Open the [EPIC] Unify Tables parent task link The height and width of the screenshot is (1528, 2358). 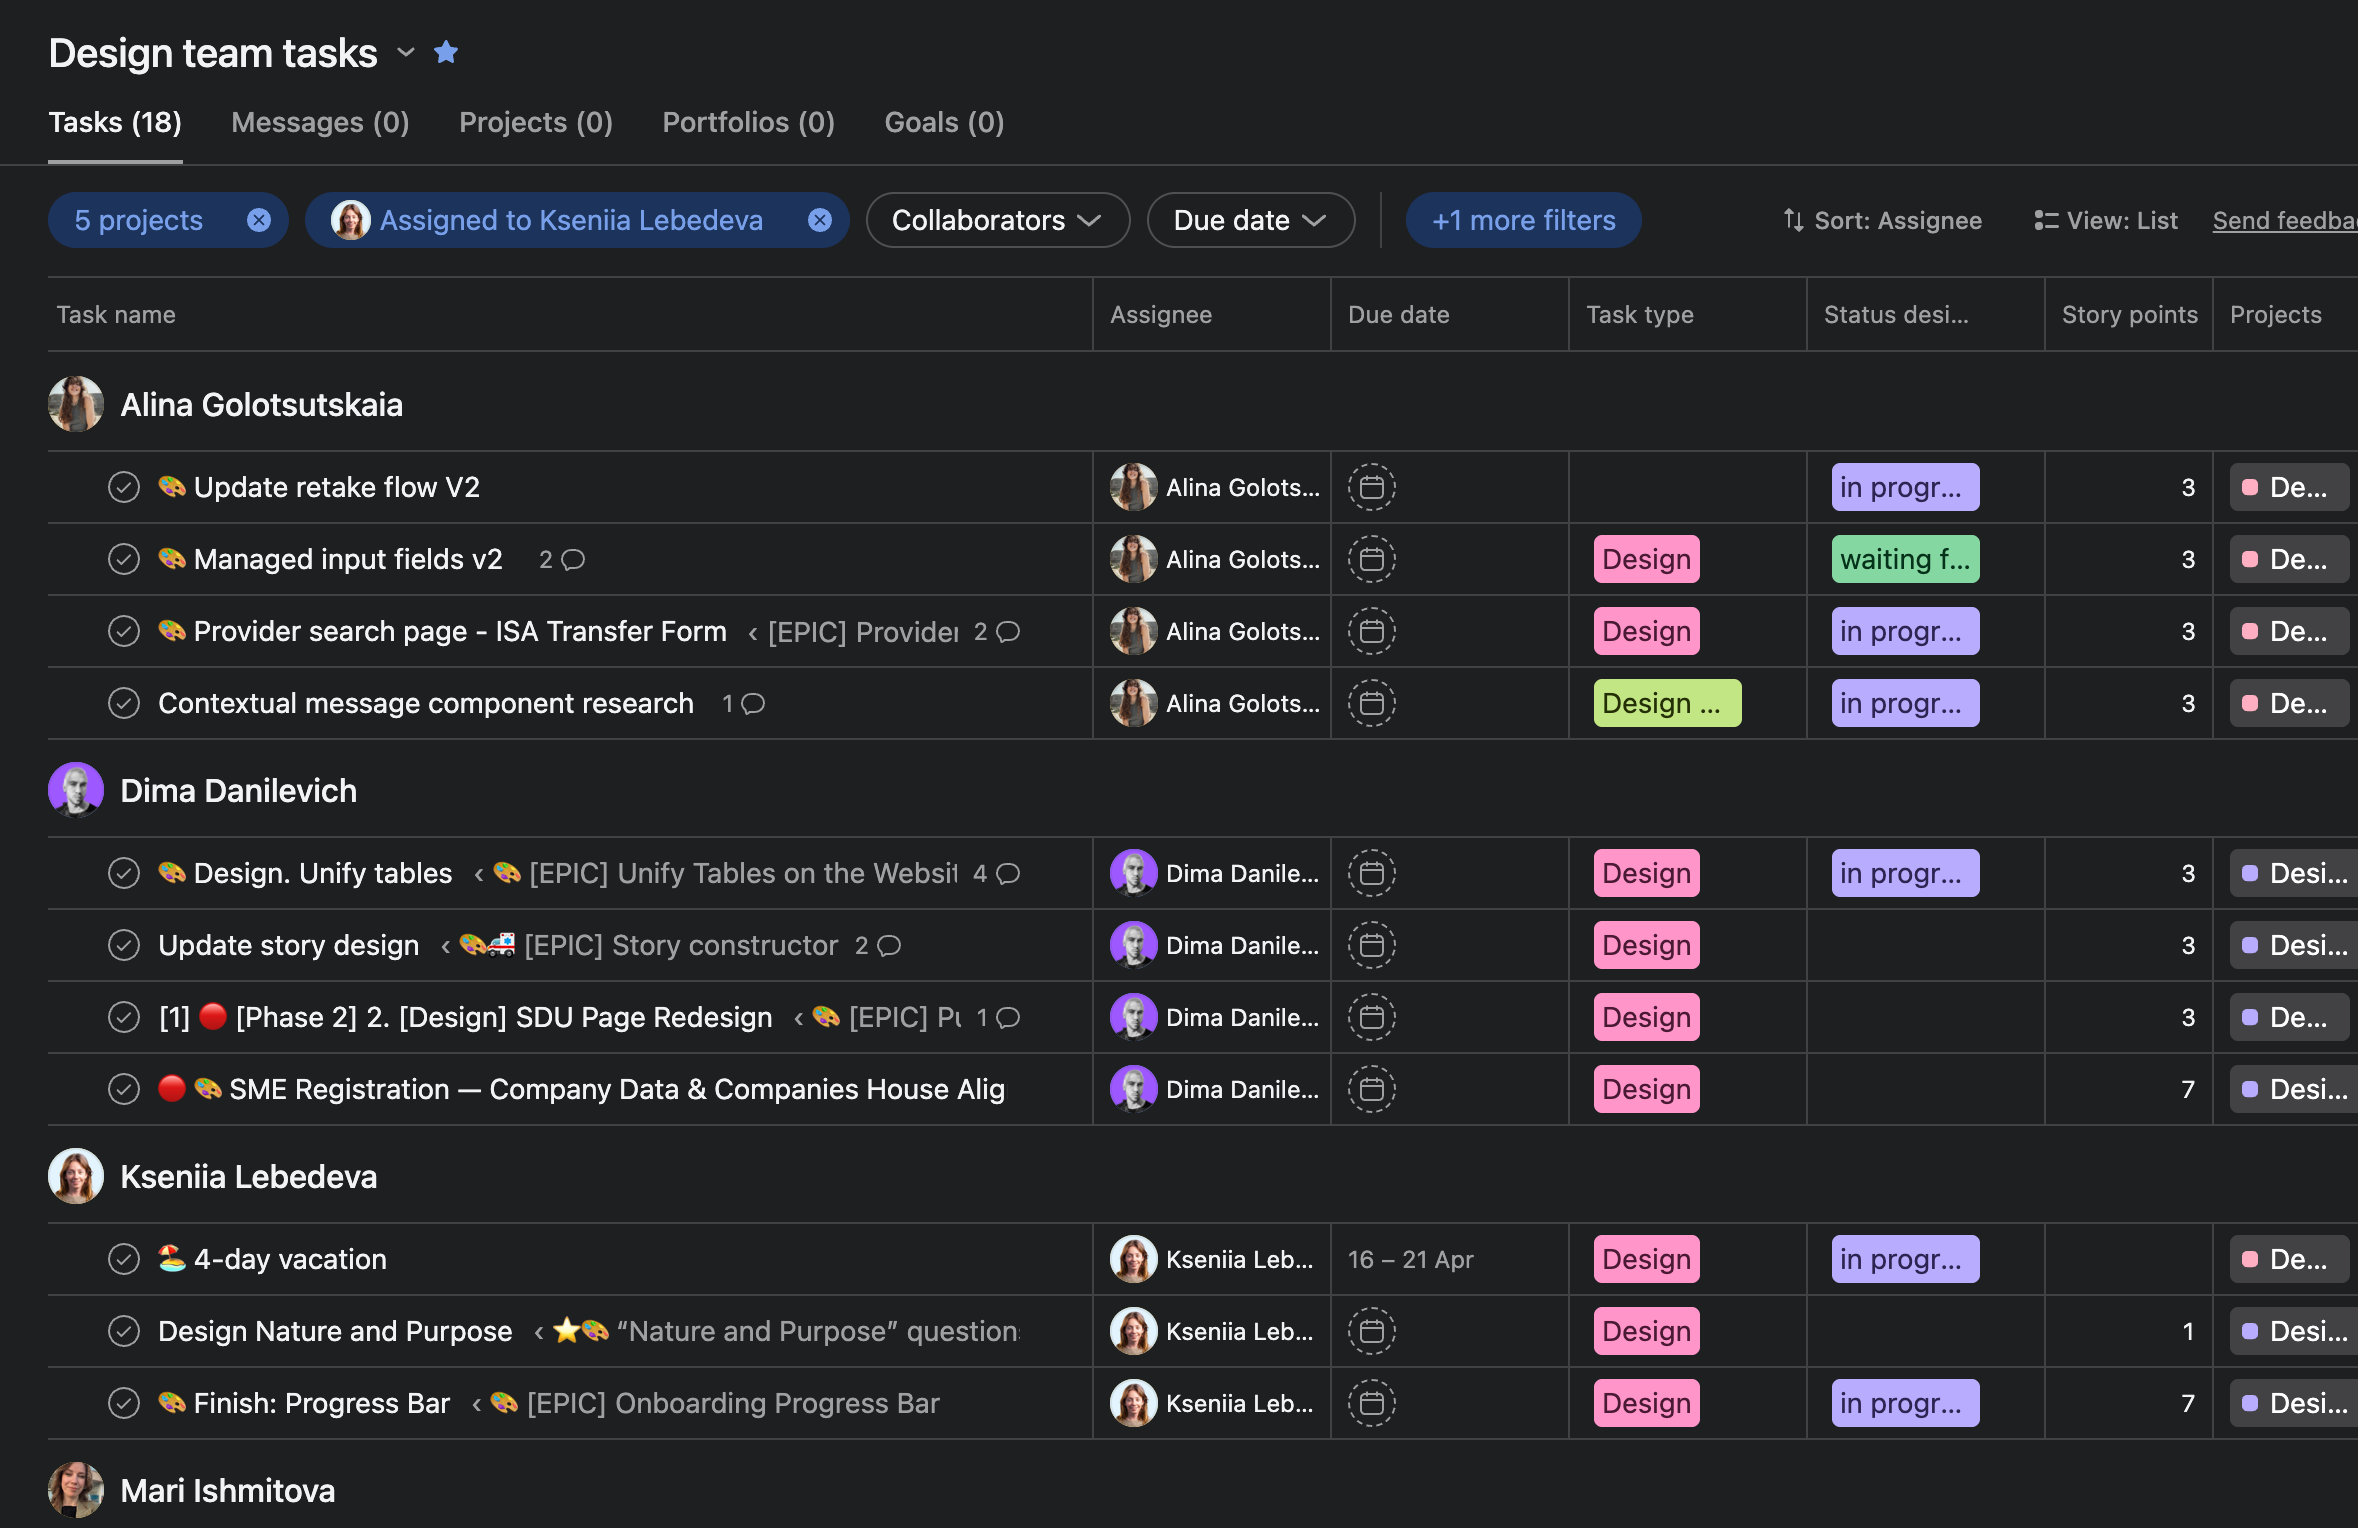click(726, 873)
